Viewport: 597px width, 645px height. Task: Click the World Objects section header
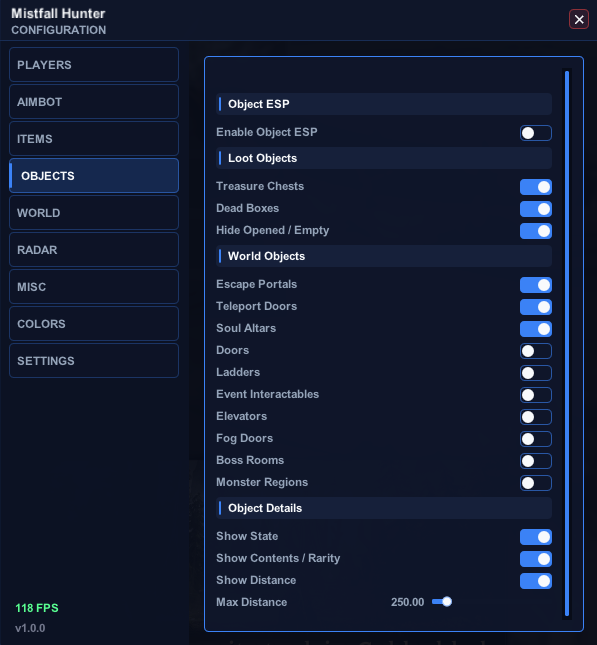384,256
